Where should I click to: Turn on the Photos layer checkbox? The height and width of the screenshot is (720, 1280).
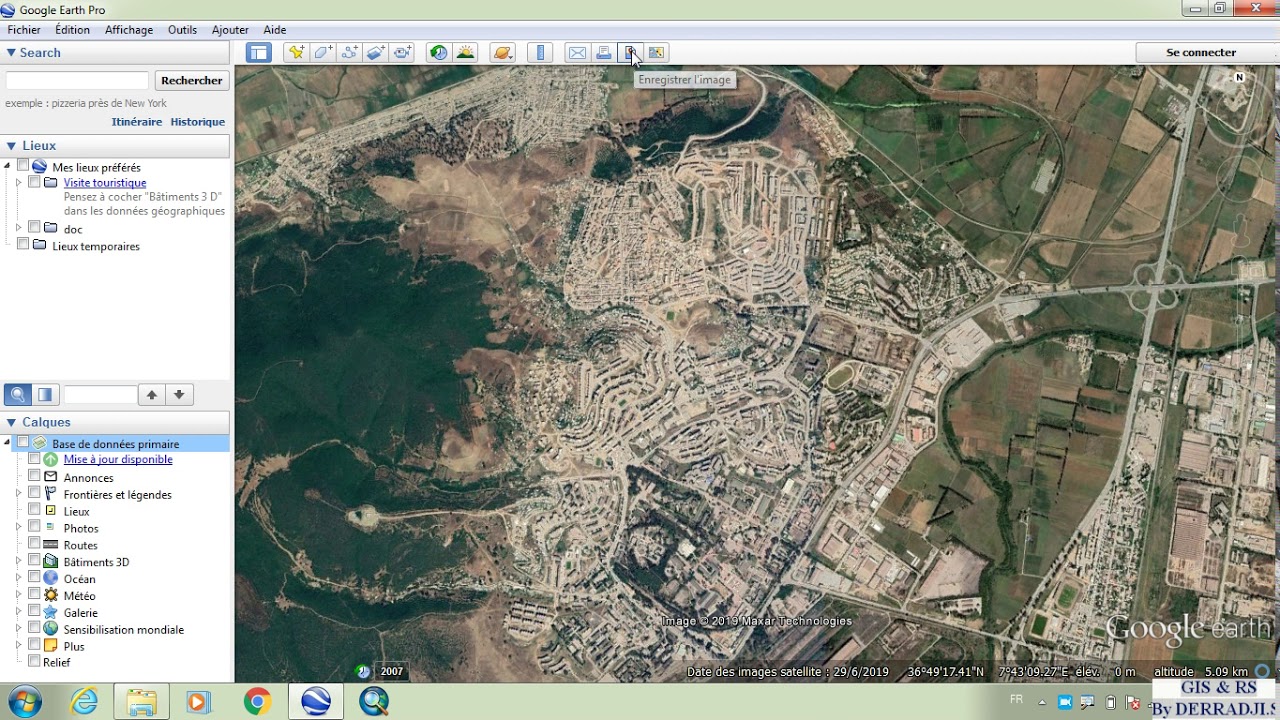(x=34, y=527)
